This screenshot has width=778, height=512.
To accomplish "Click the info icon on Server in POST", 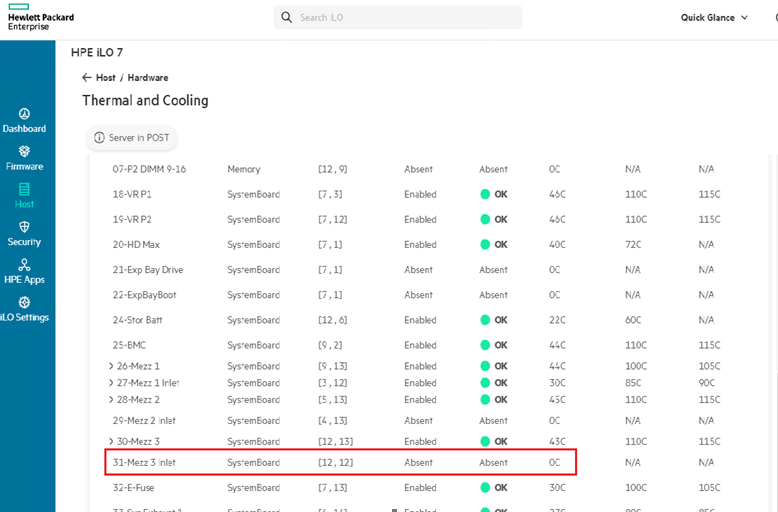I will [99, 137].
